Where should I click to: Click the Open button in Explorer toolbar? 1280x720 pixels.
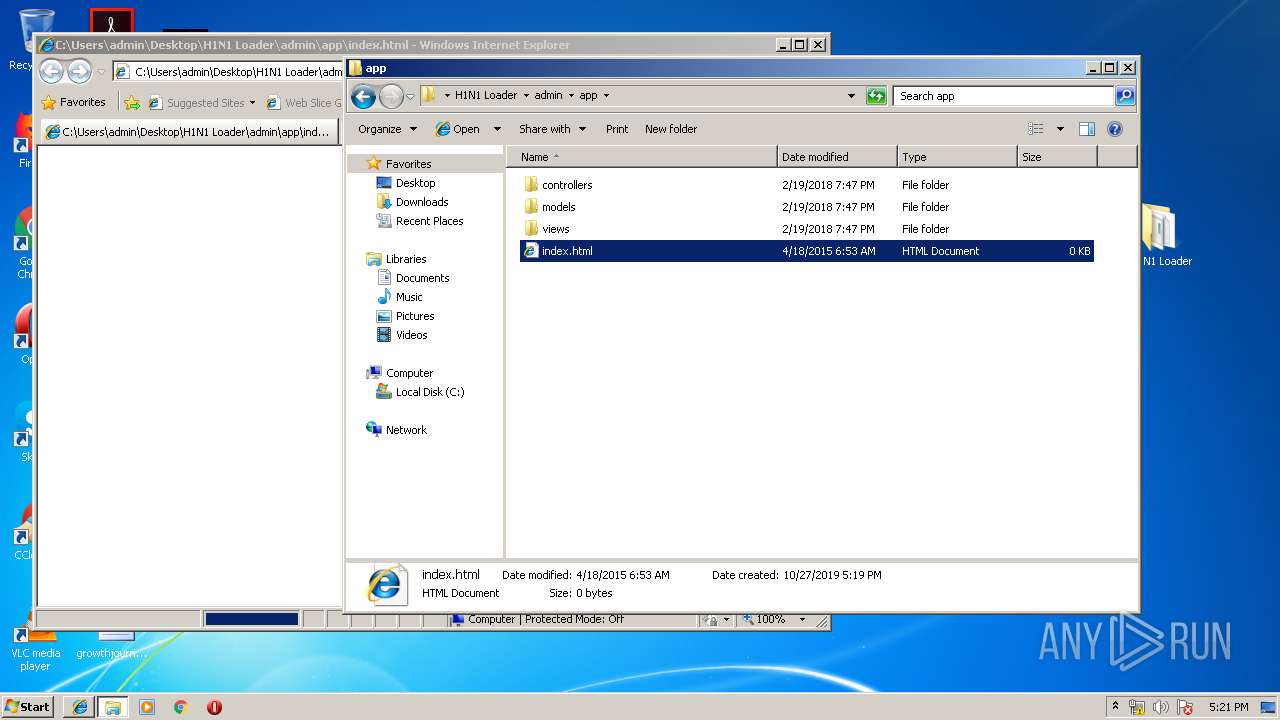[457, 129]
